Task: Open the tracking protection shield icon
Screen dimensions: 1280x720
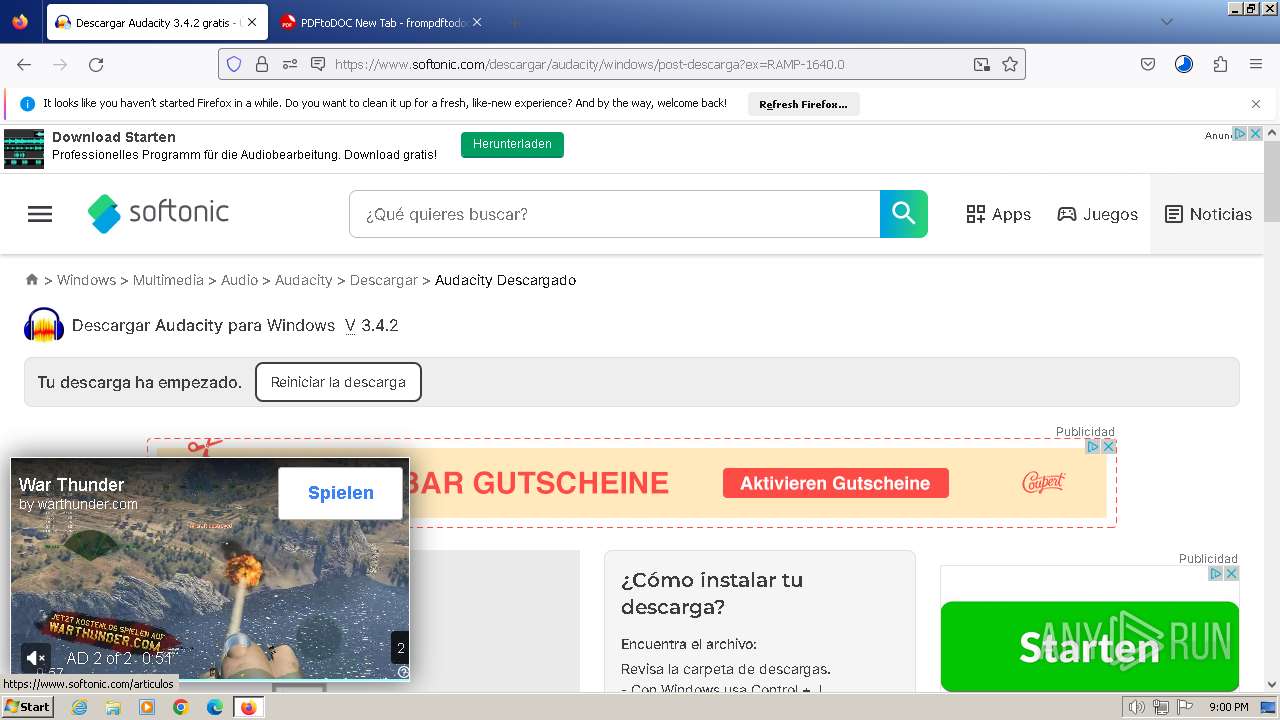Action: point(234,64)
